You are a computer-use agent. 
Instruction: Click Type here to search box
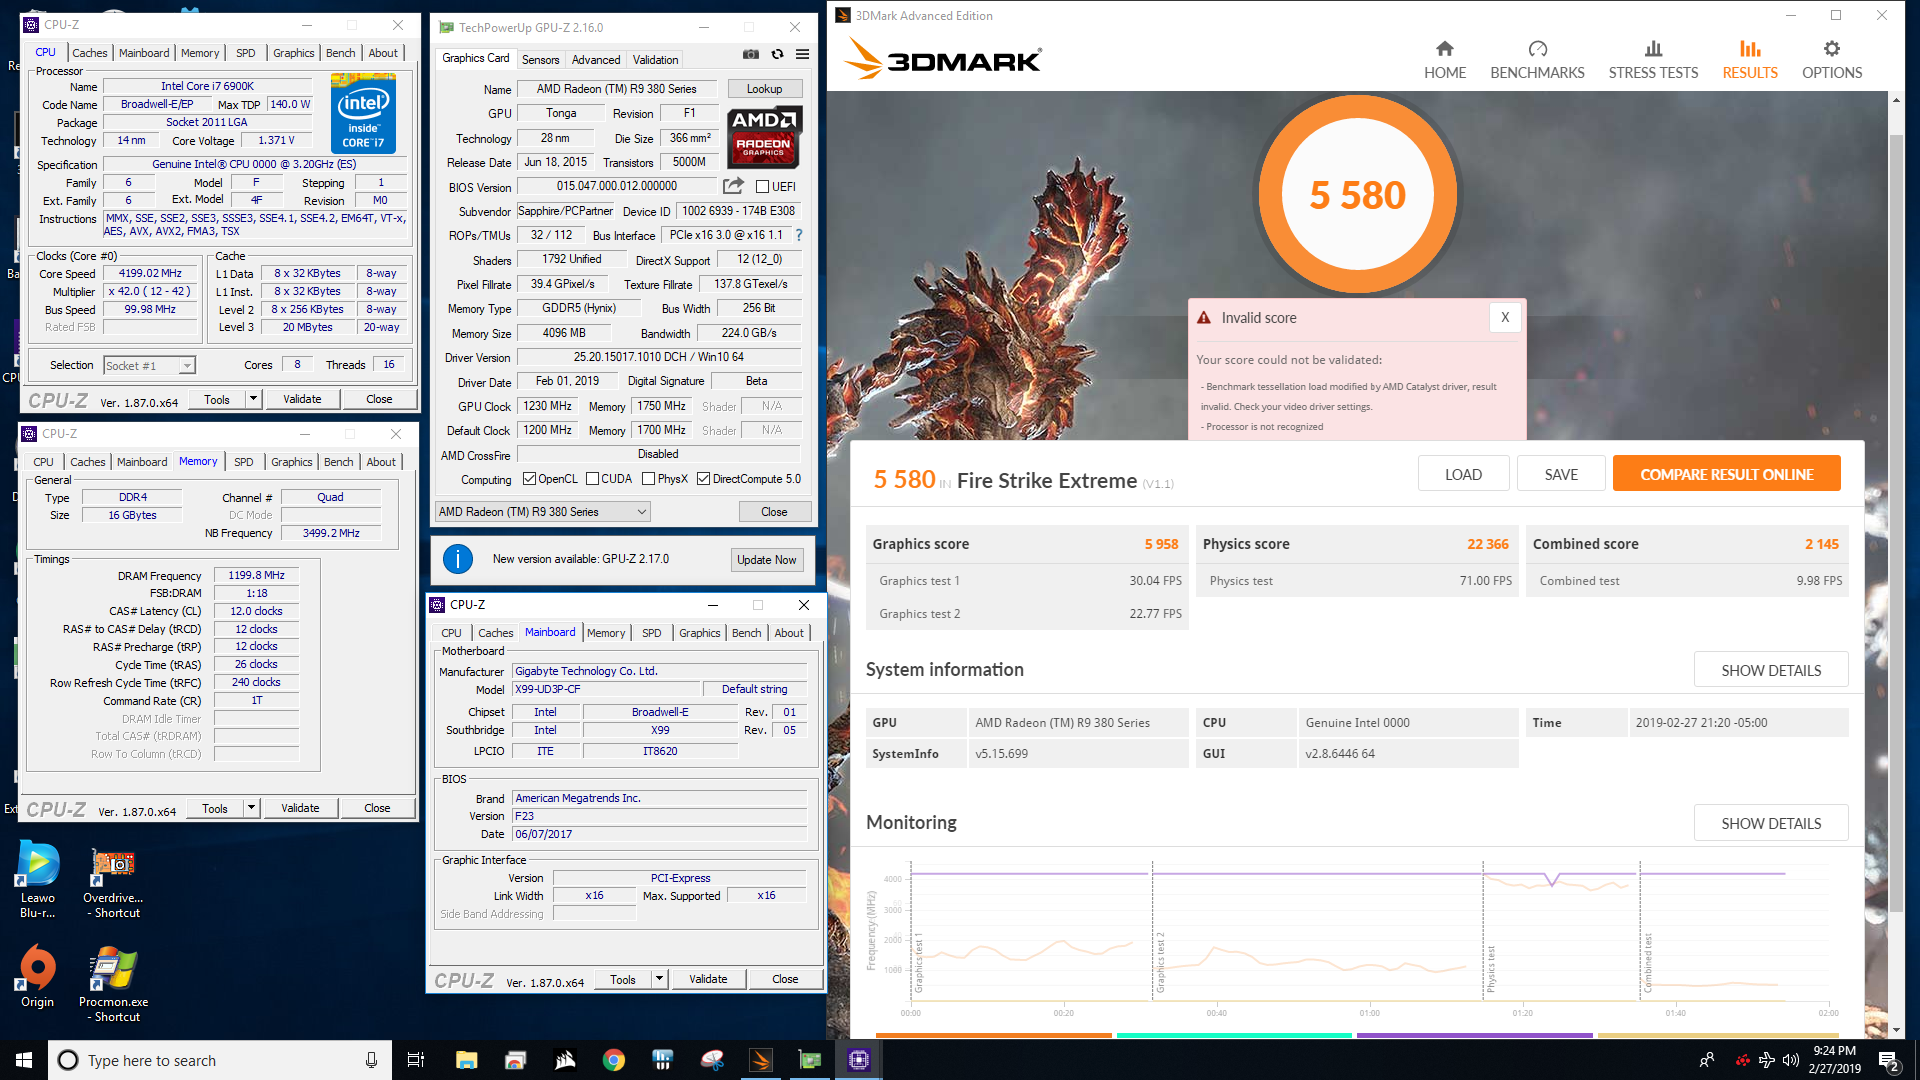[218, 1060]
